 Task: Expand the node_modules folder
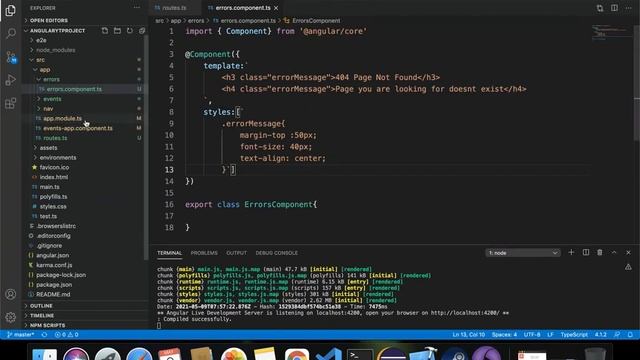pyautogui.click(x=56, y=50)
